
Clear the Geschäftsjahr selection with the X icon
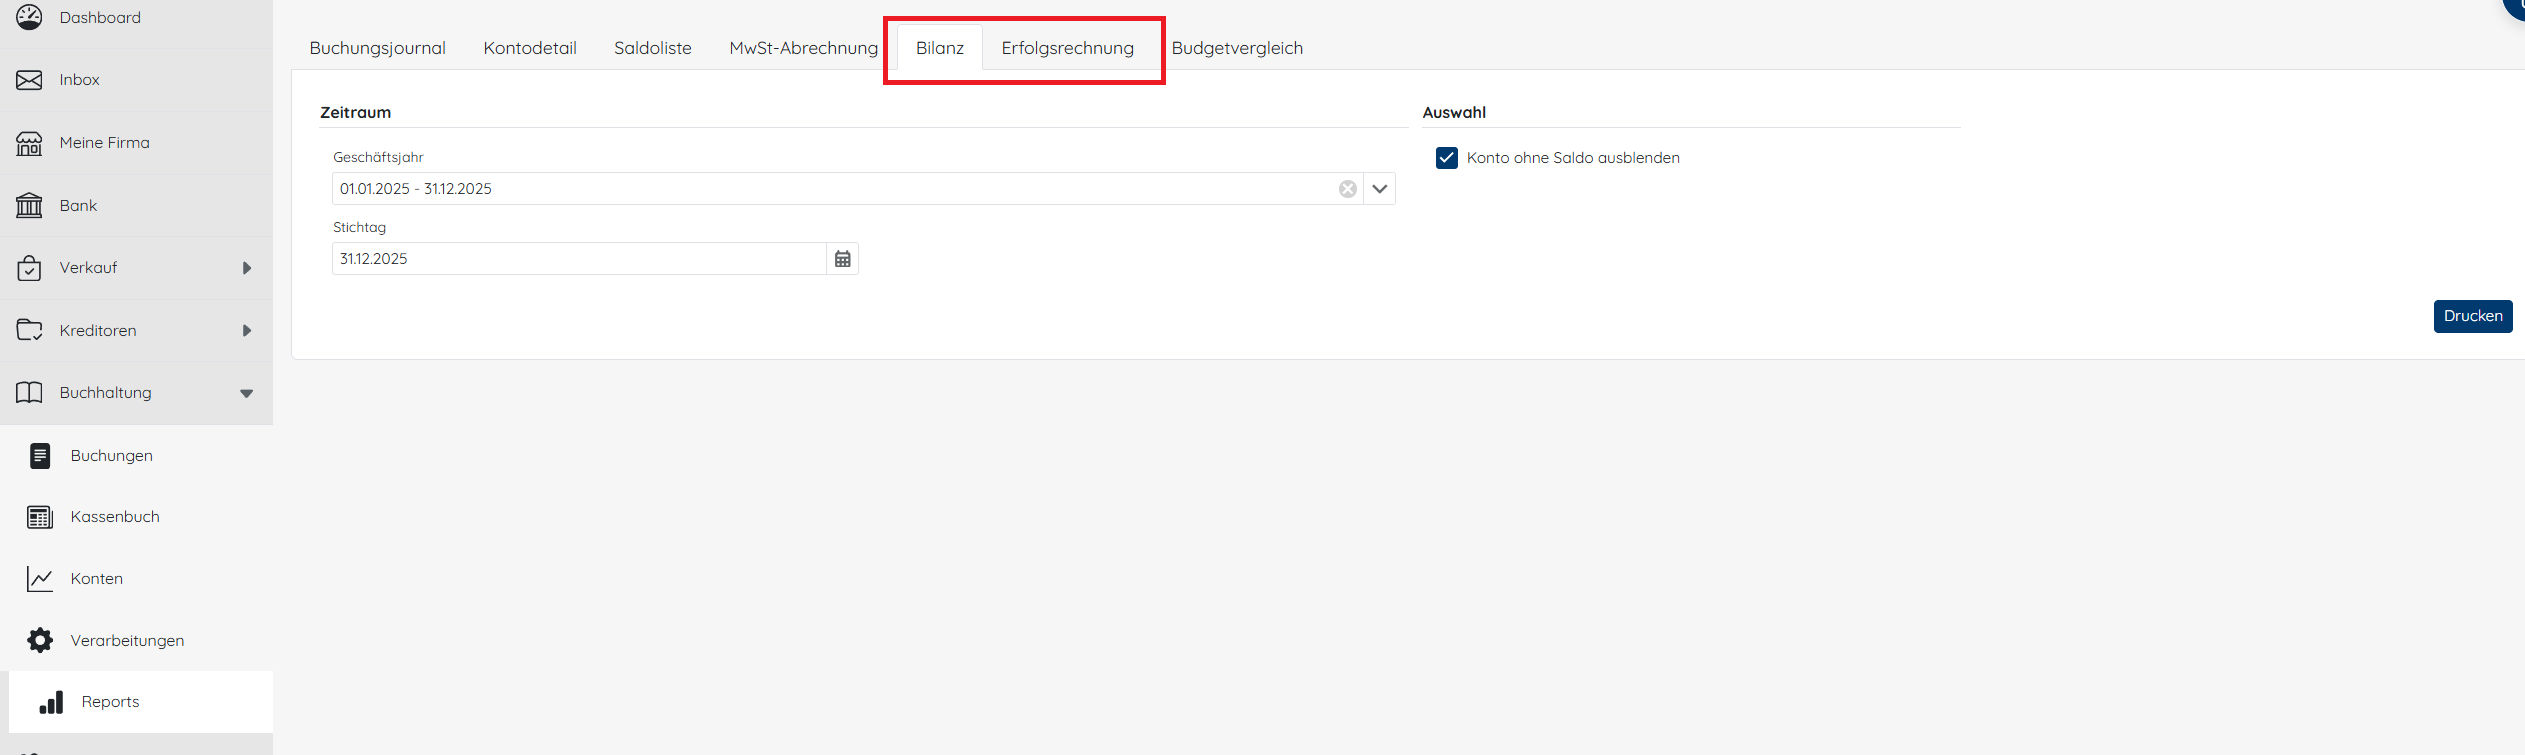[x=1347, y=189]
